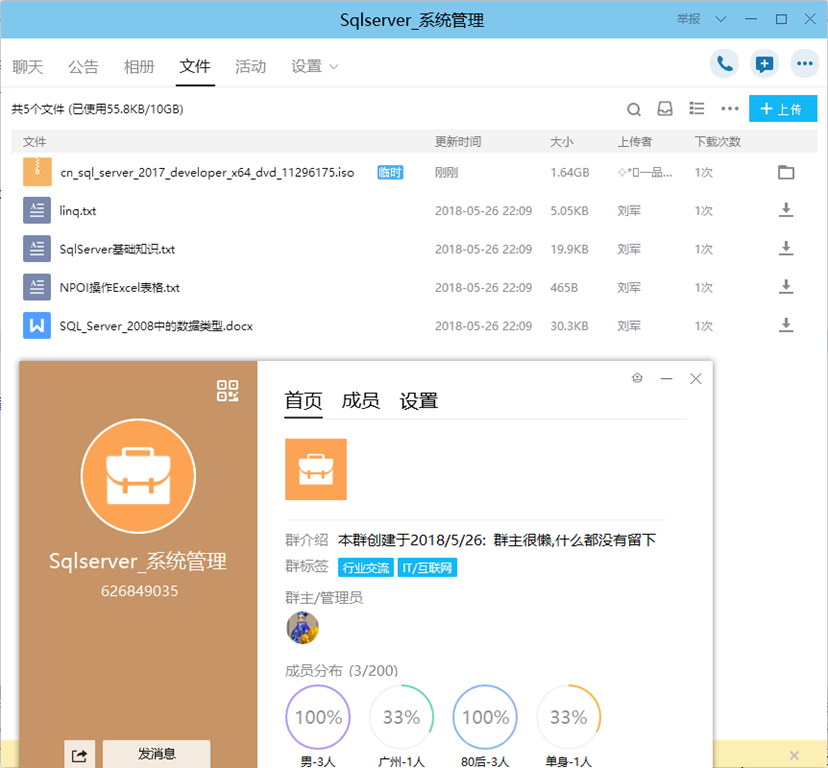Download NPOI操作Excel表格.txt
The image size is (828, 768).
click(786, 287)
